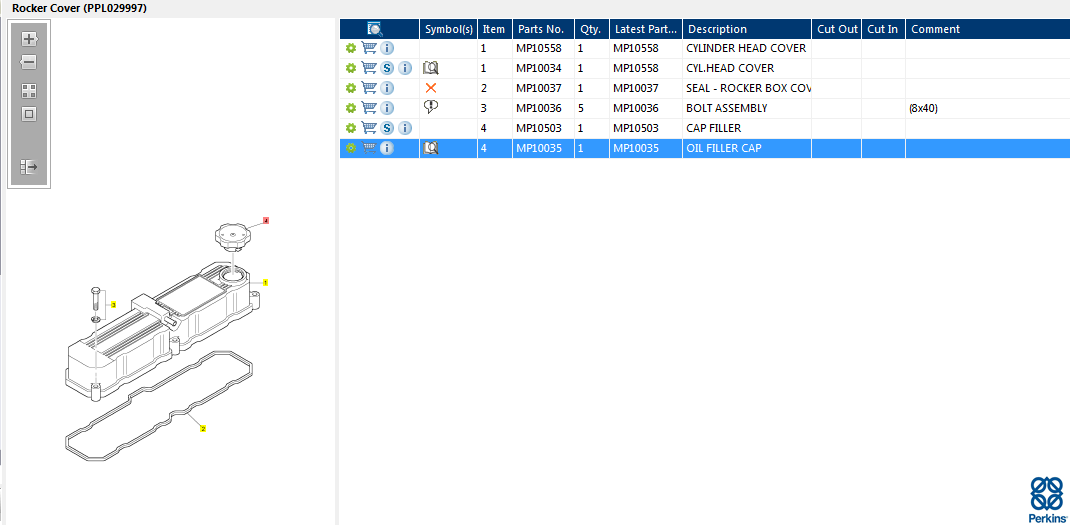Viewport: 1070px width, 525px height.
Task: Click gear icon for MP10558 row
Action: point(351,48)
